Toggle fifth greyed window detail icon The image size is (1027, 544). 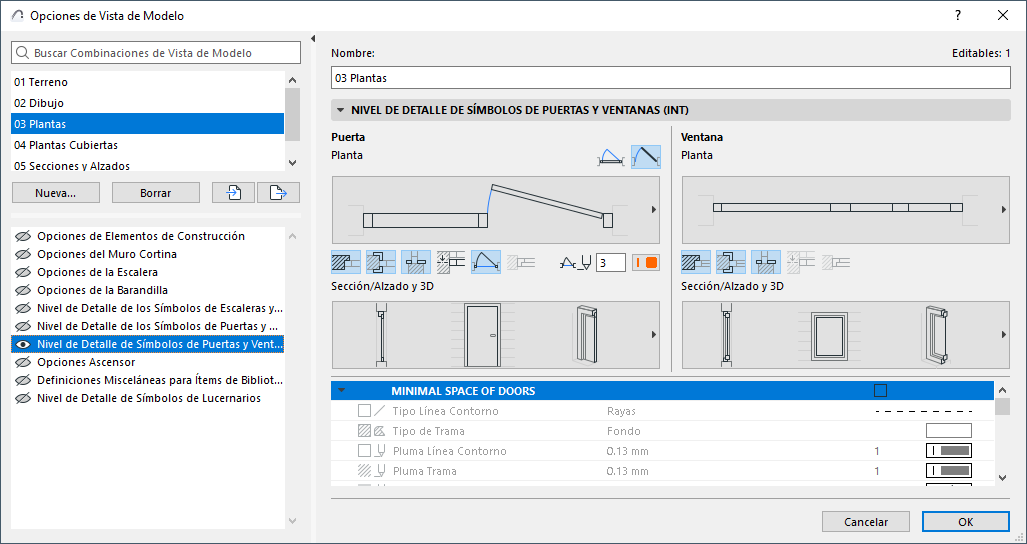pos(836,263)
